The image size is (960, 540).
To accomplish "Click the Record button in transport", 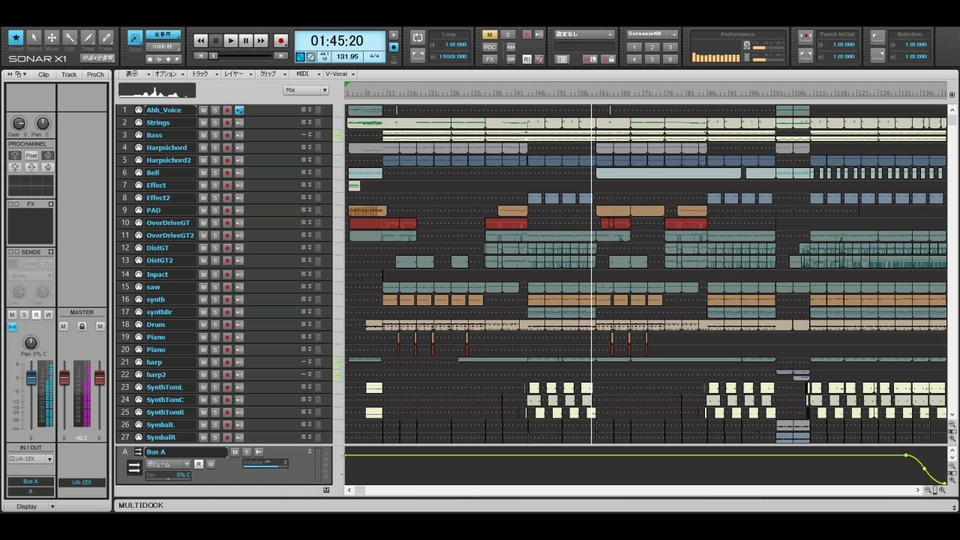I will 280,41.
